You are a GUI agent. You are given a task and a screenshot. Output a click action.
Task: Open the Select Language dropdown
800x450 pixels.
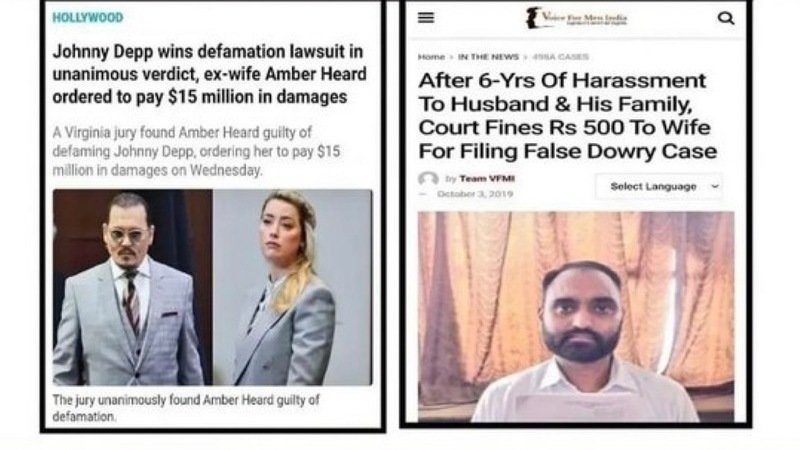[x=658, y=186]
